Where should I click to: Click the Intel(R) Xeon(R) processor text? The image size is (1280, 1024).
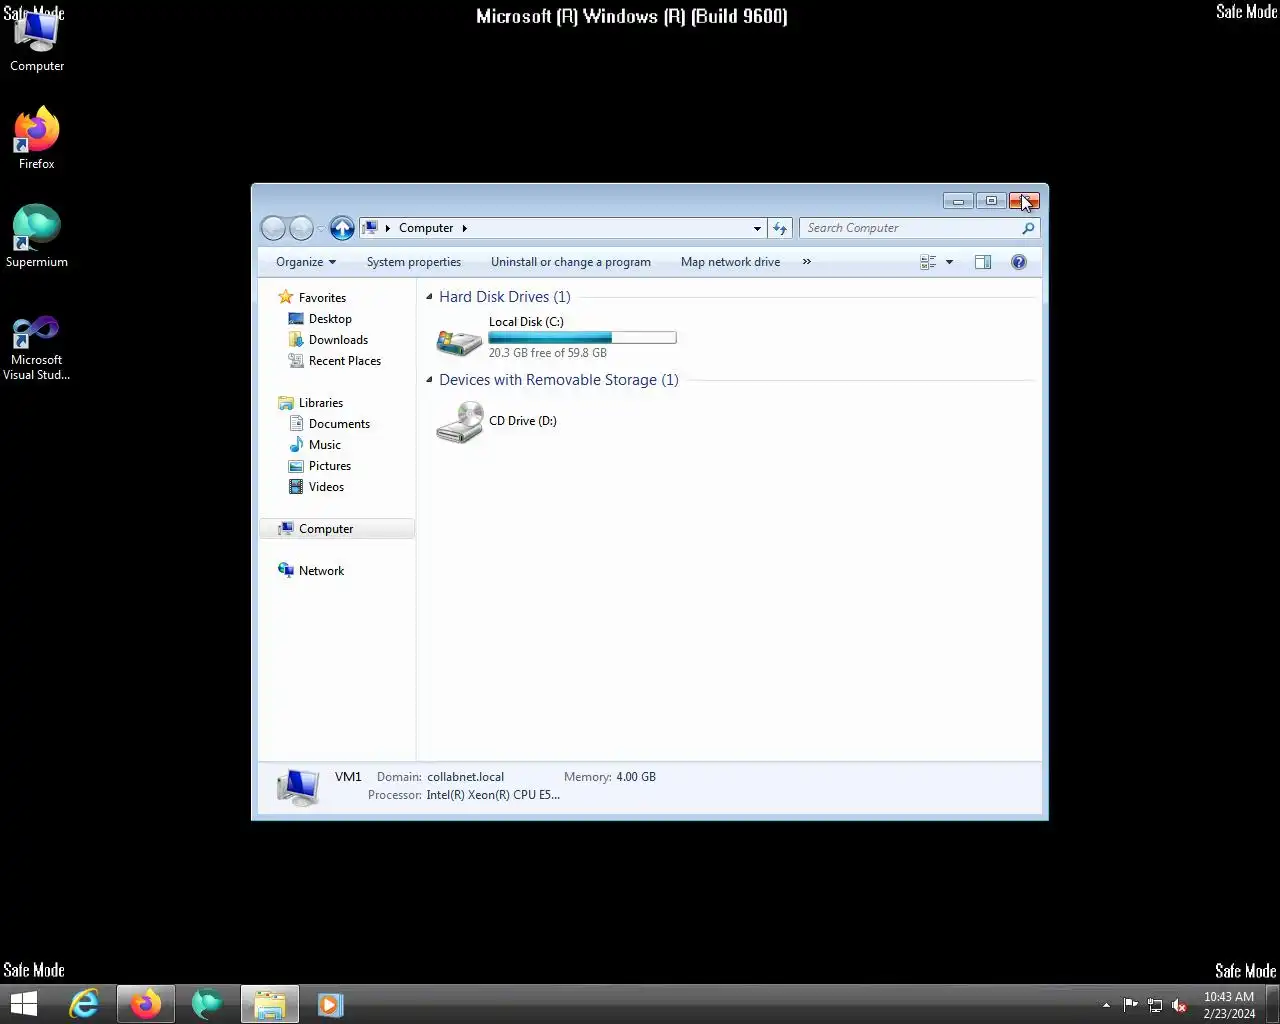click(x=493, y=795)
